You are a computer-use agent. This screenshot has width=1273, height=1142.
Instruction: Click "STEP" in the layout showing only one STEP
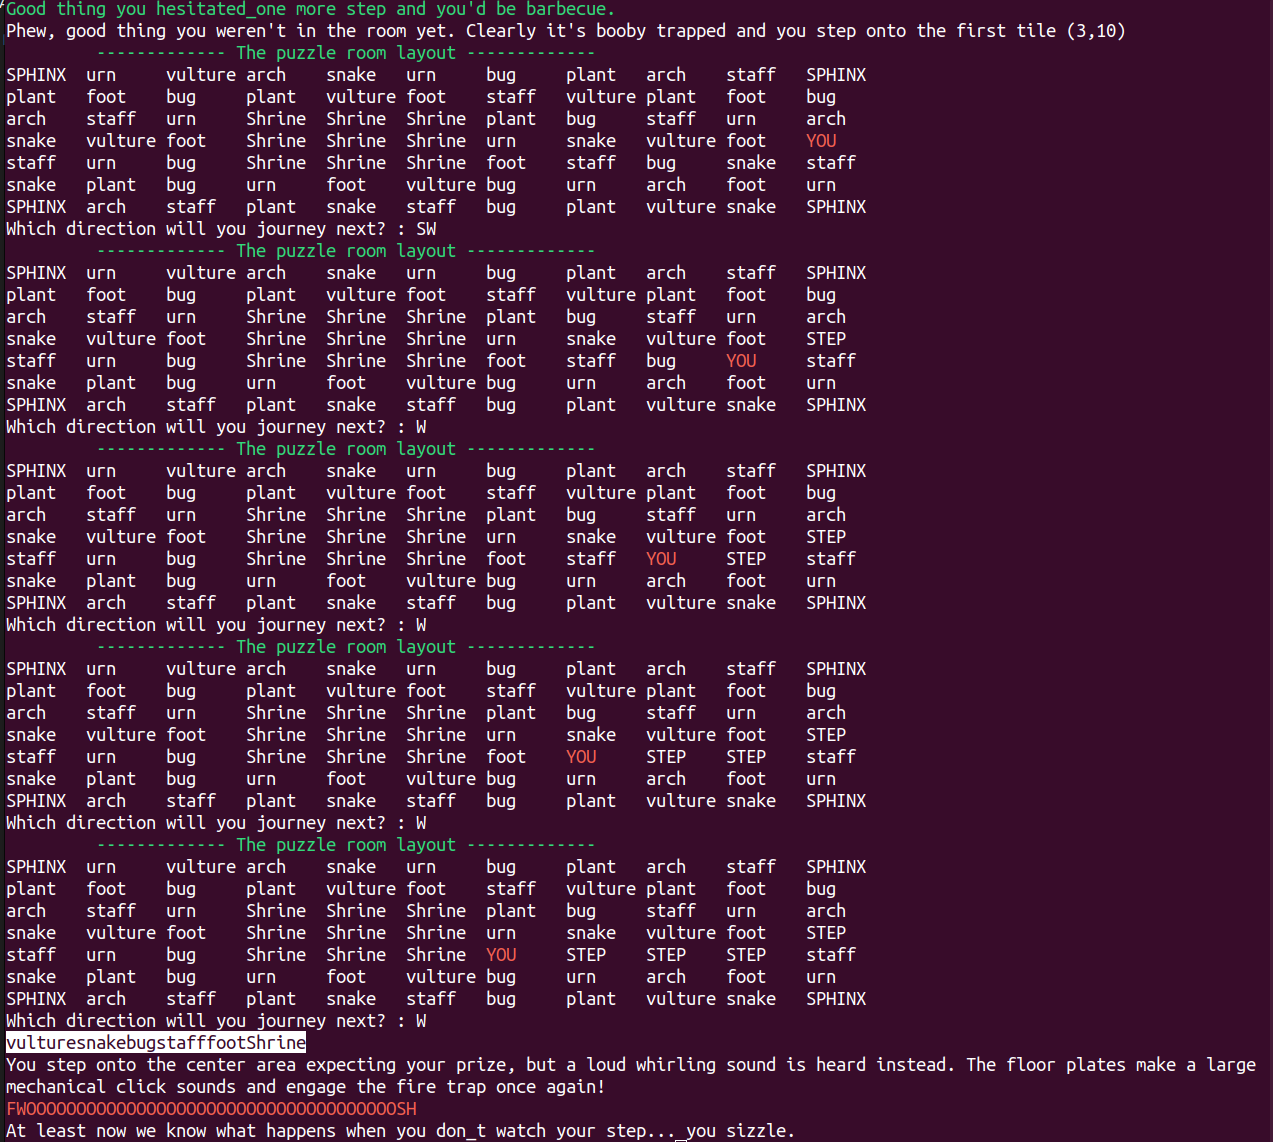[x=826, y=339]
